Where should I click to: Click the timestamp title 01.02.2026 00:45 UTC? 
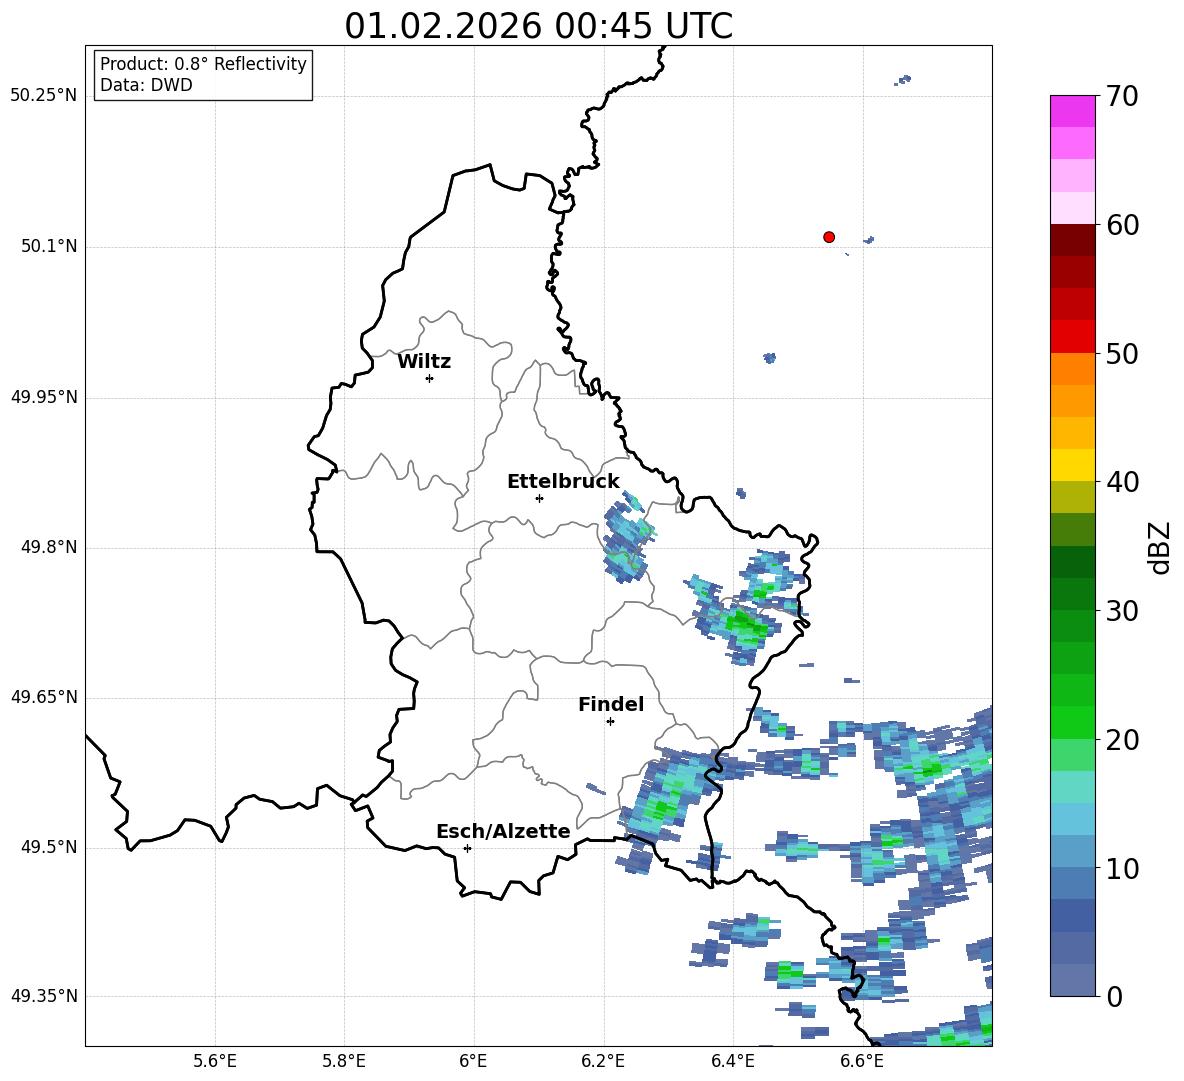tap(538, 26)
